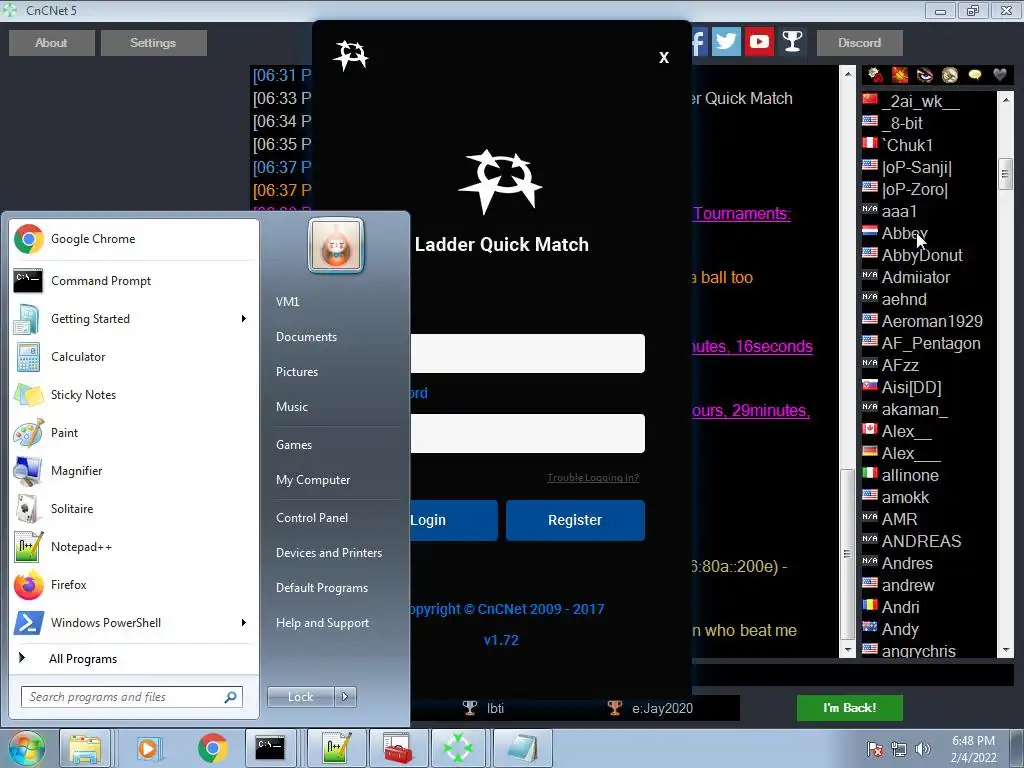Open Sticky Notes from Start menu
The height and width of the screenshot is (768, 1024).
pos(133,394)
